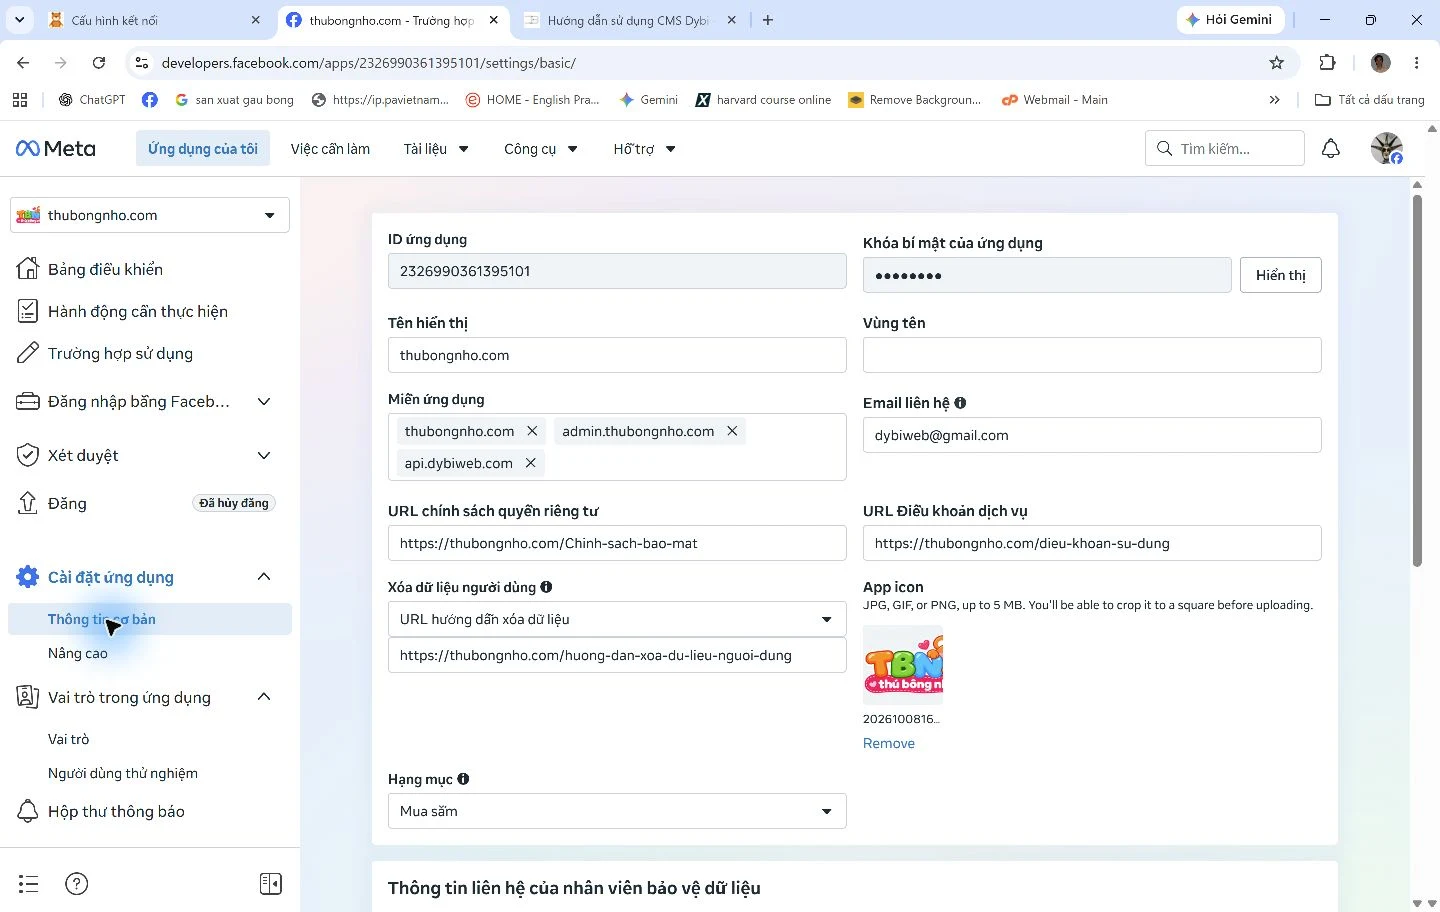This screenshot has width=1440, height=912.
Task: Click info icon beside Xóa dữ liệu người dùng
Action: (x=546, y=587)
